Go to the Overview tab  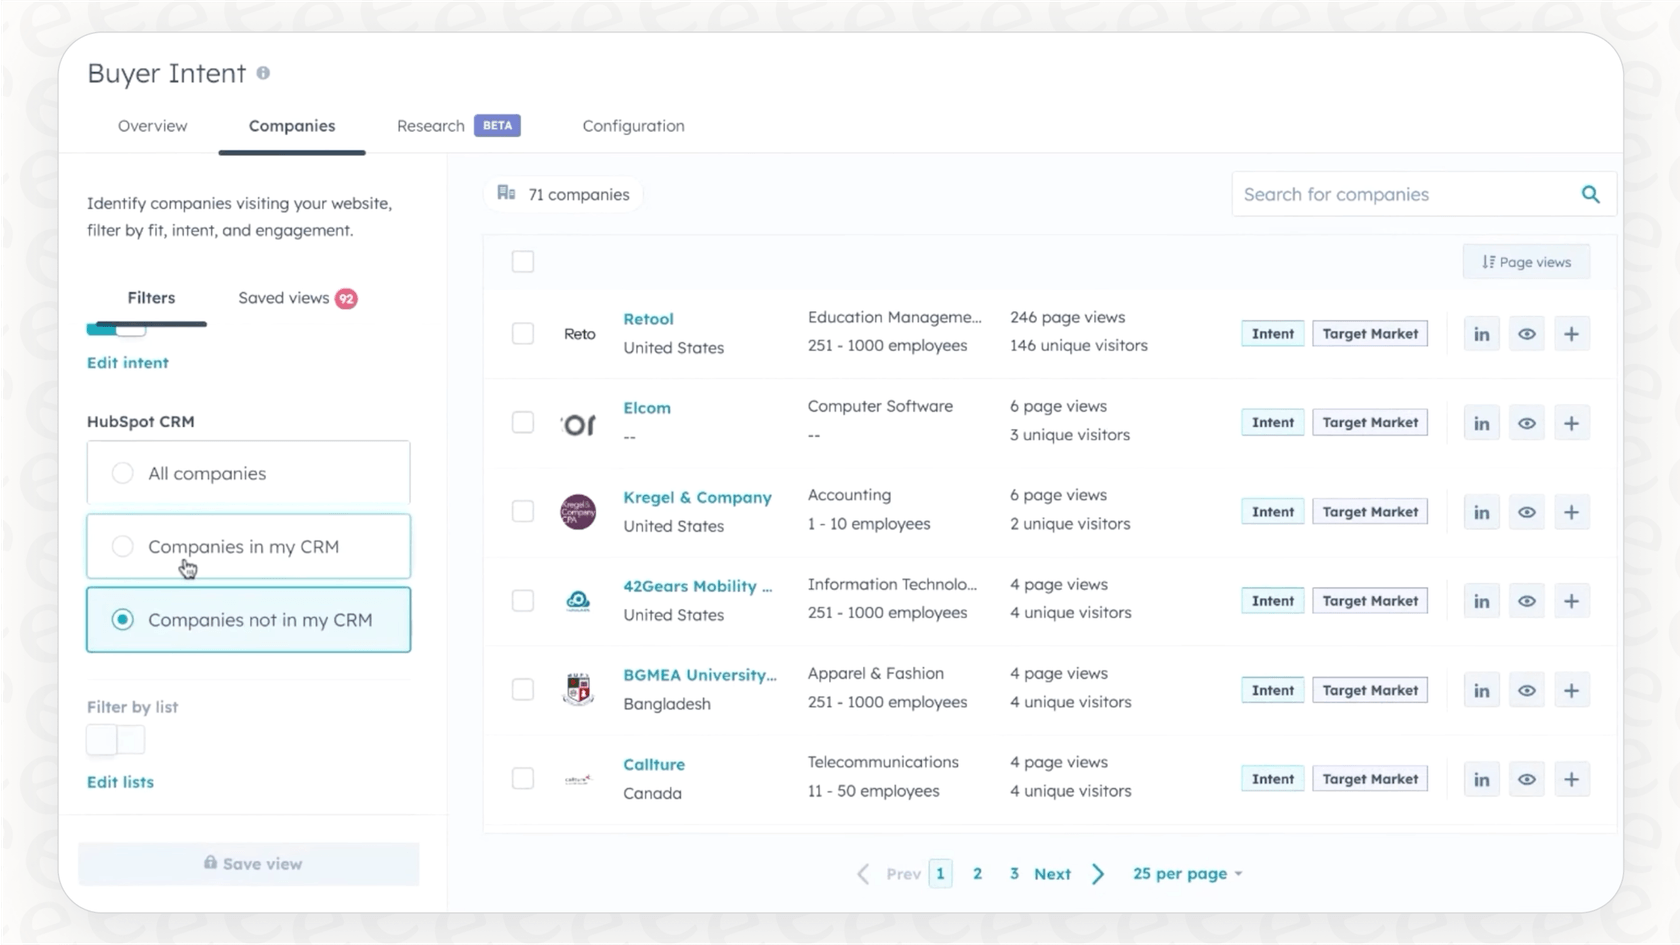(x=152, y=126)
